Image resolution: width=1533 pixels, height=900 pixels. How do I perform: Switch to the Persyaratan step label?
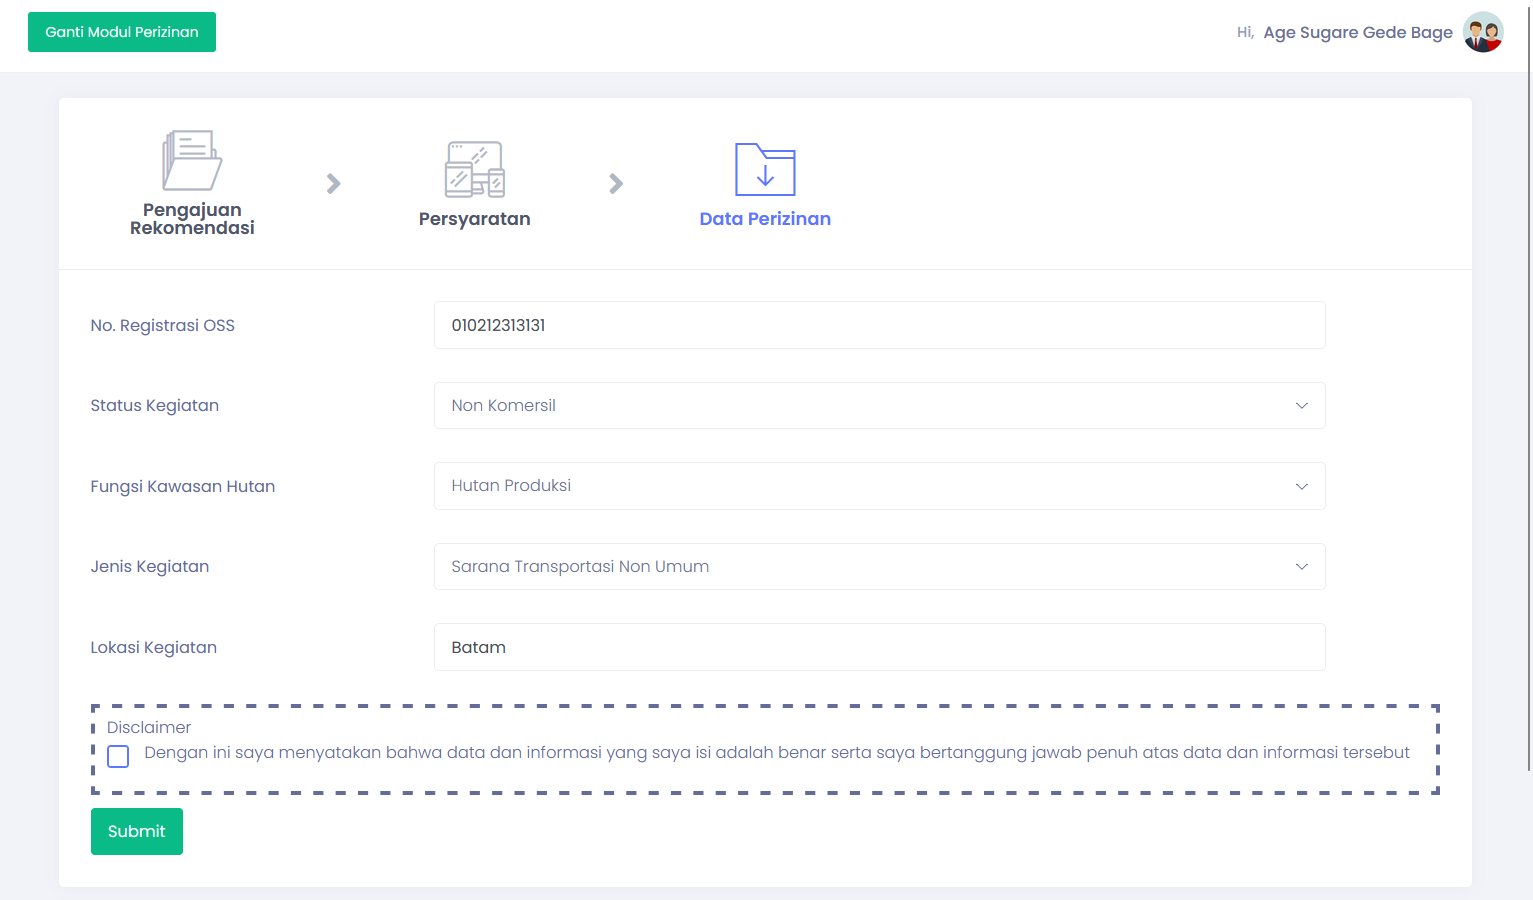point(474,219)
